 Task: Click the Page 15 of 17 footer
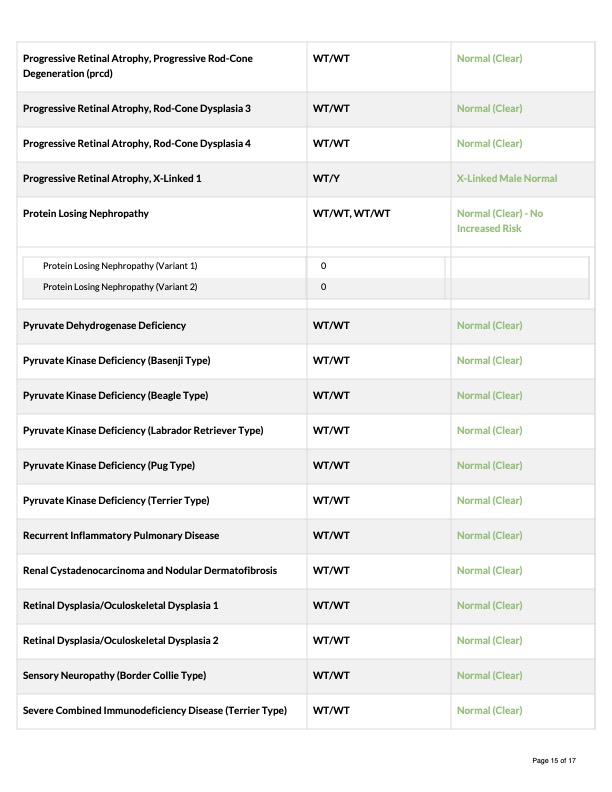pos(554,761)
